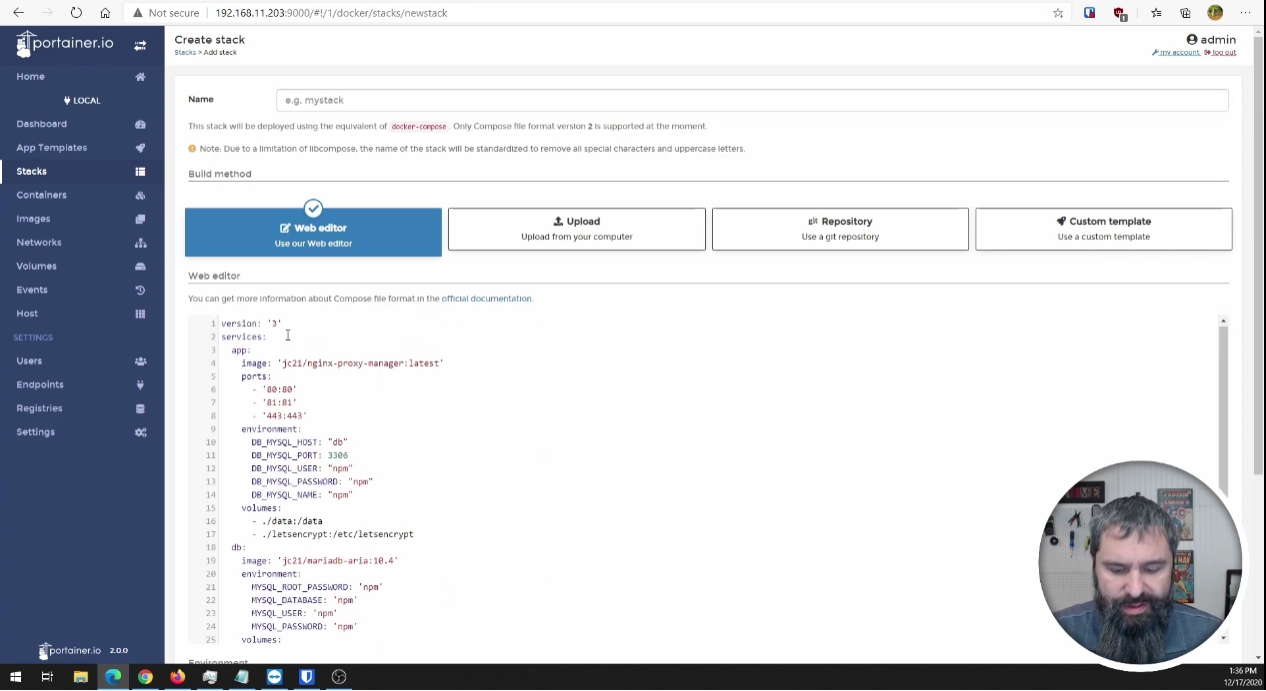This screenshot has width=1266, height=691.
Task: Select Web editor build method
Action: (313, 232)
